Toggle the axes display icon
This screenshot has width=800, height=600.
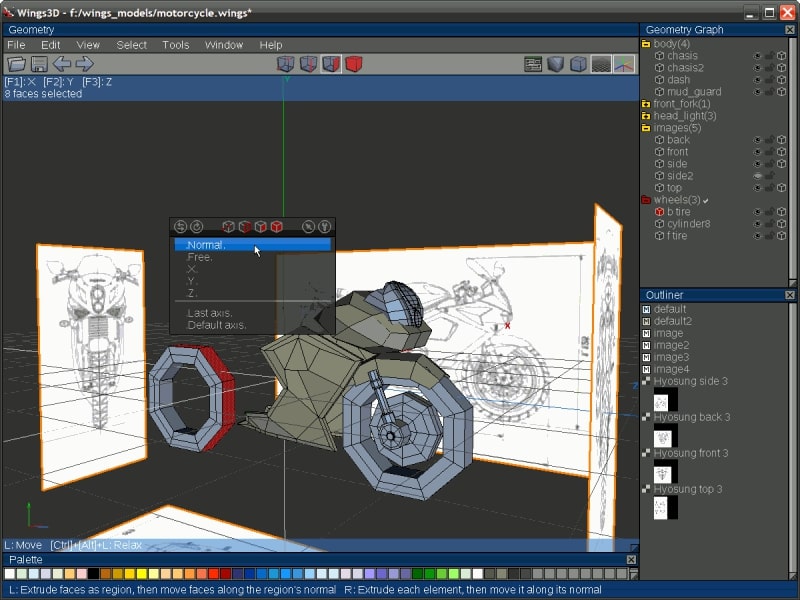(623, 64)
